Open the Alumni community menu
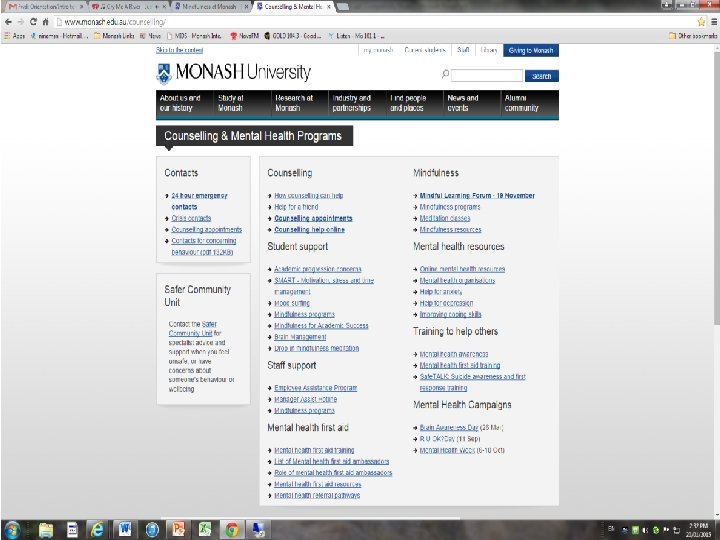Image resolution: width=720 pixels, height=540 pixels. coord(529,103)
